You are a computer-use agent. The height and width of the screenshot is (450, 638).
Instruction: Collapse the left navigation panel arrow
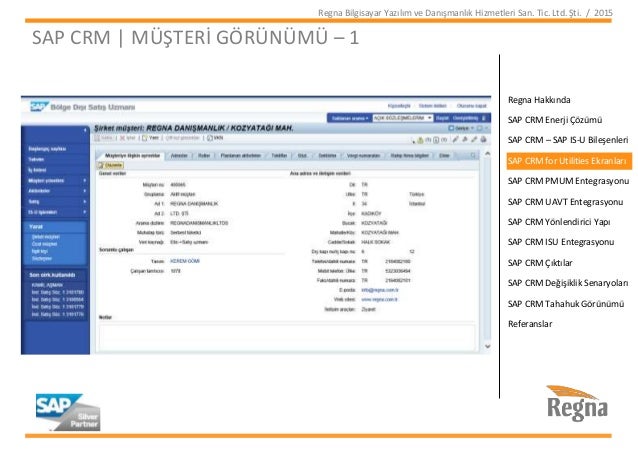[x=85, y=130]
